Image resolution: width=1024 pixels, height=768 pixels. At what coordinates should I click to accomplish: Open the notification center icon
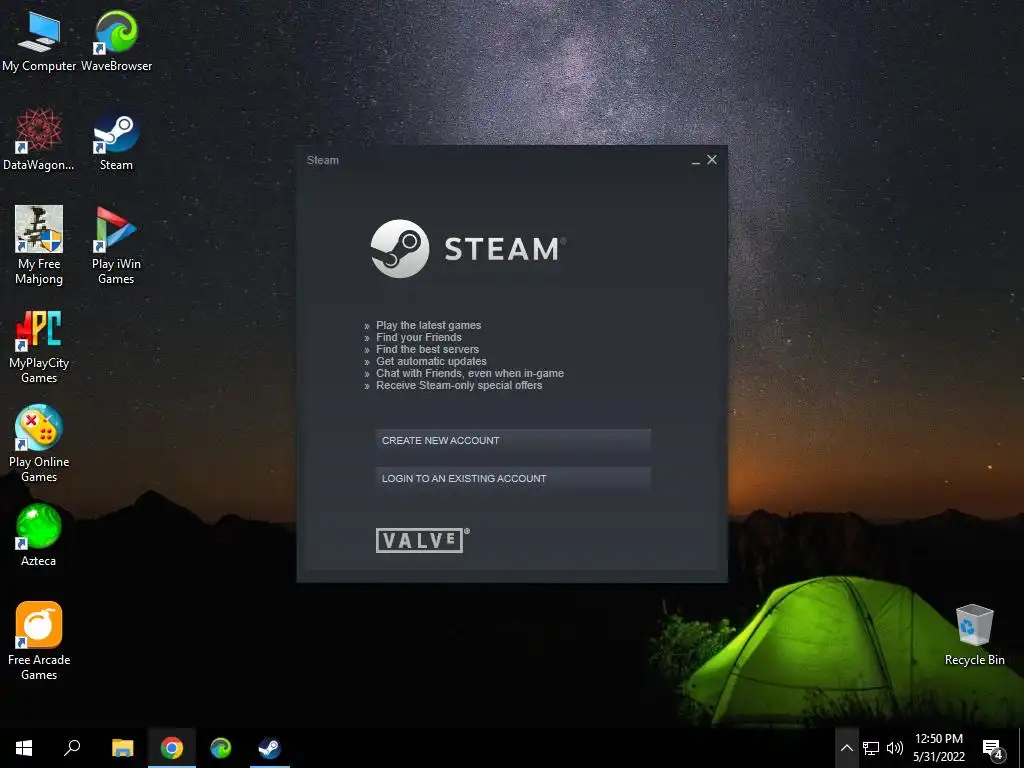[993, 748]
